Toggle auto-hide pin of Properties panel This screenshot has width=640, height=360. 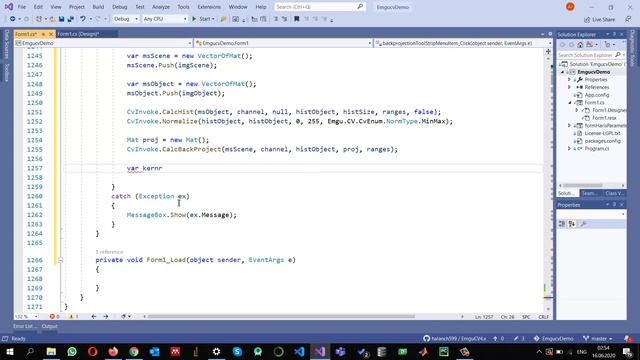point(614,204)
